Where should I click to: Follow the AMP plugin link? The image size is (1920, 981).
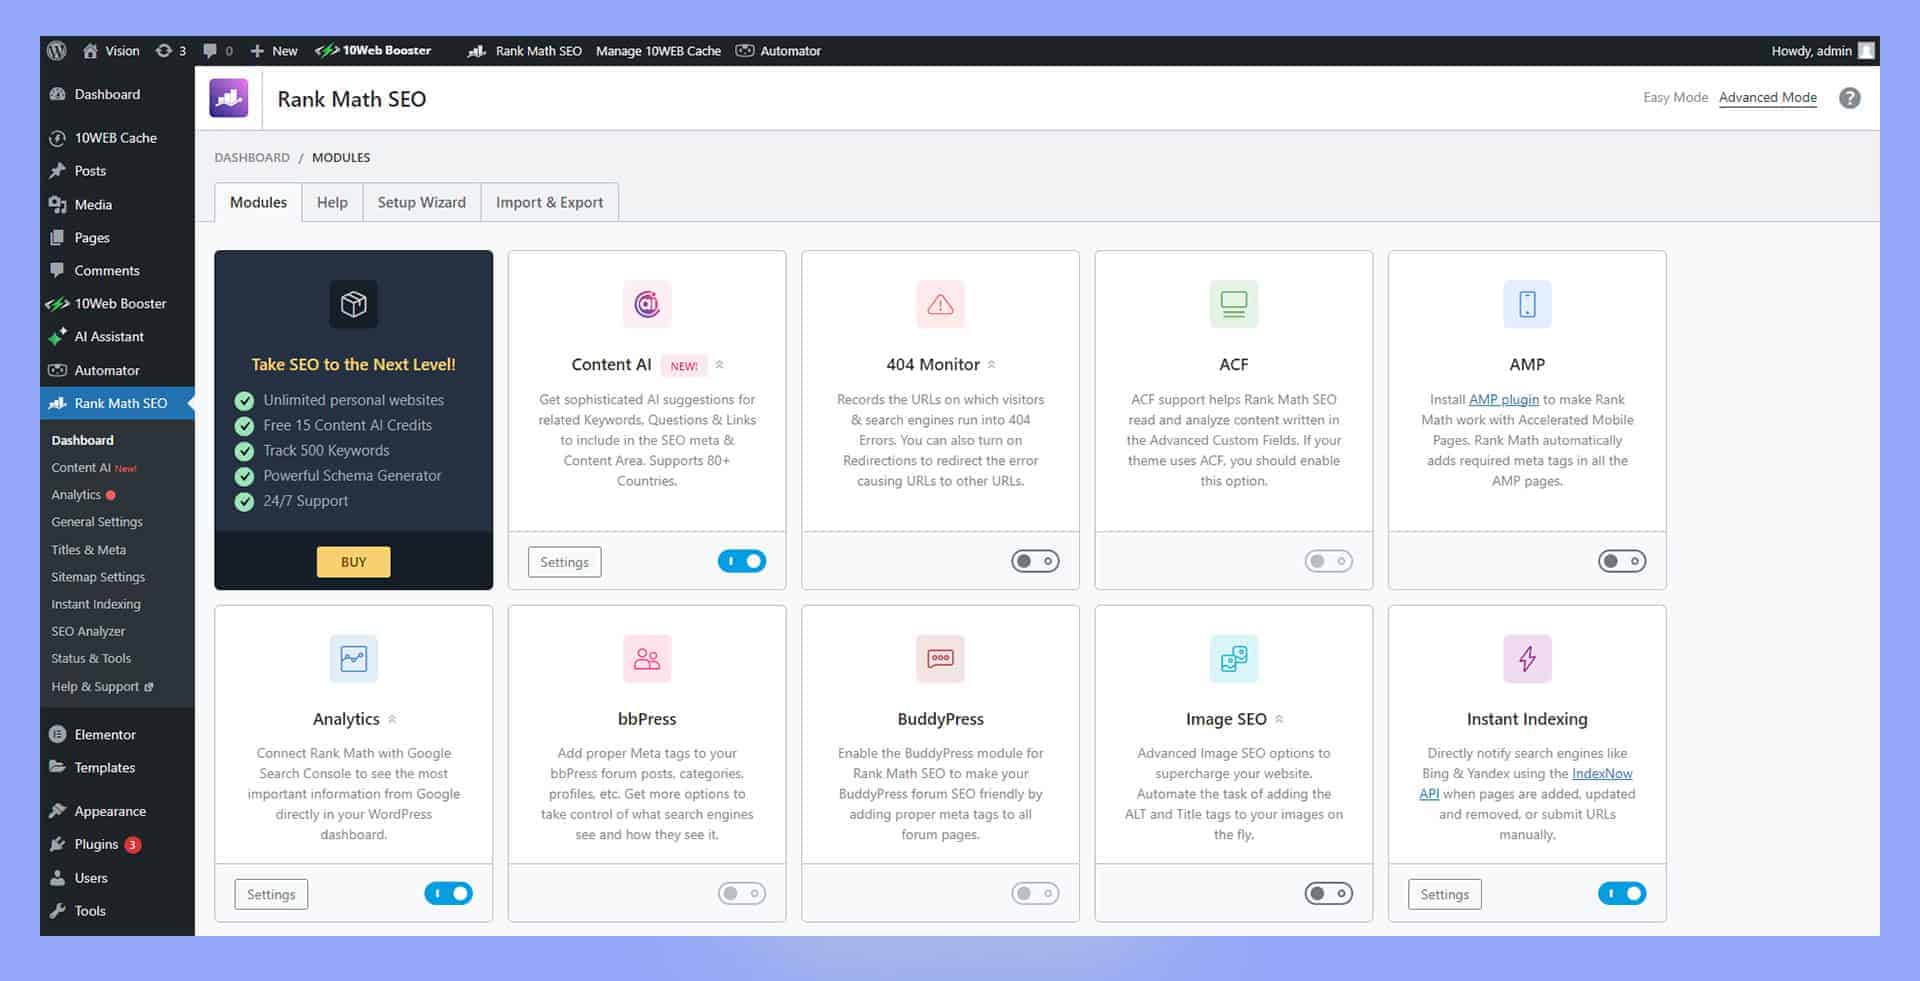pos(1503,399)
